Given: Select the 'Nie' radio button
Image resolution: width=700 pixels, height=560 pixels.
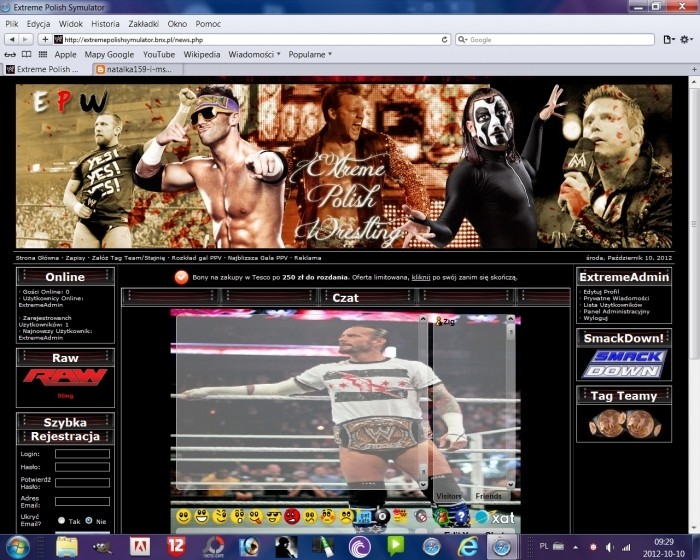Looking at the screenshot, I should click(x=89, y=521).
